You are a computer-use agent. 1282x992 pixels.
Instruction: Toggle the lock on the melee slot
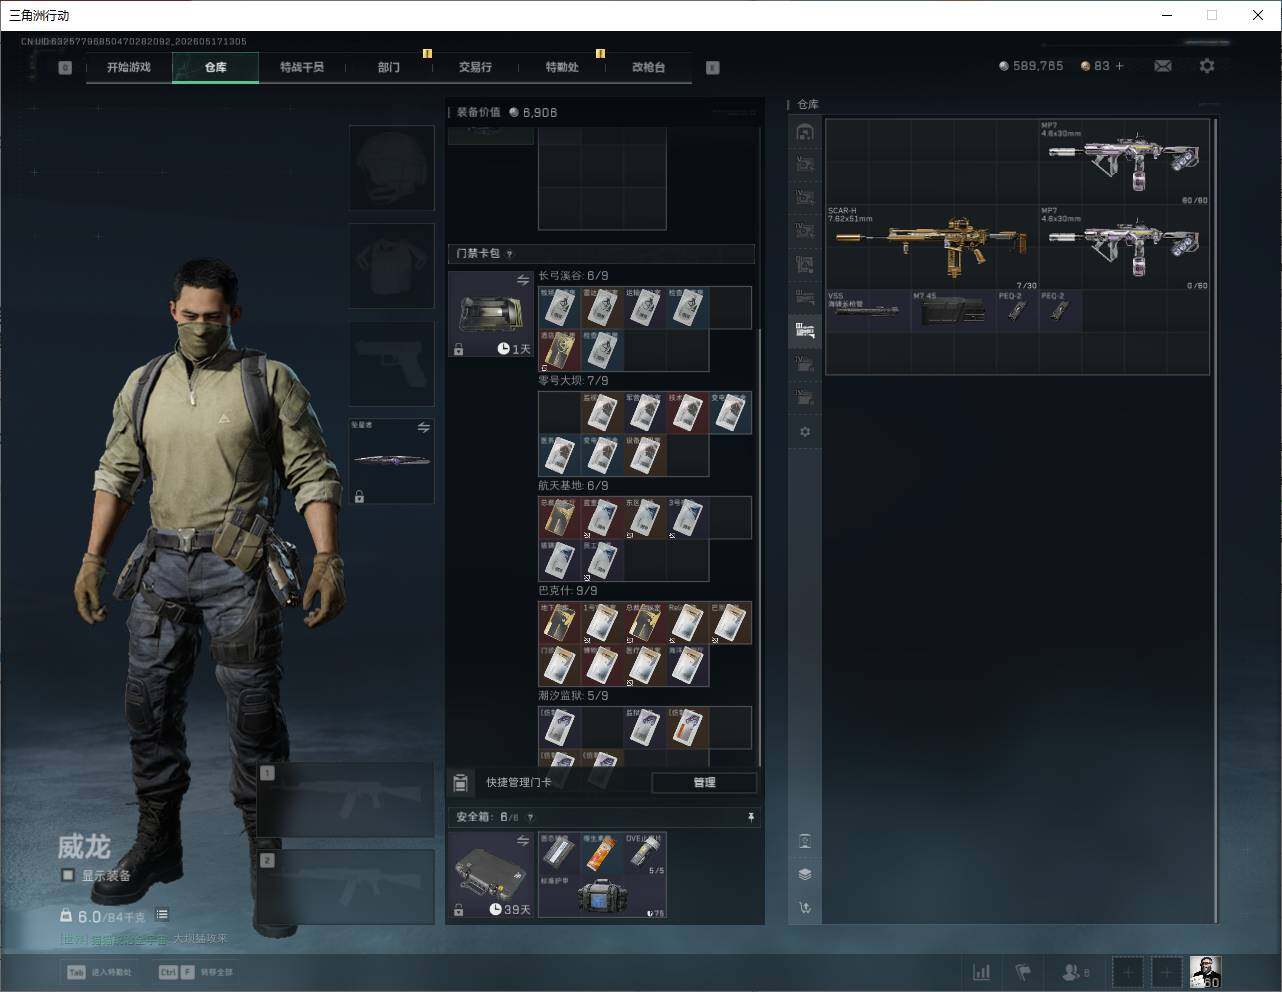(x=359, y=496)
